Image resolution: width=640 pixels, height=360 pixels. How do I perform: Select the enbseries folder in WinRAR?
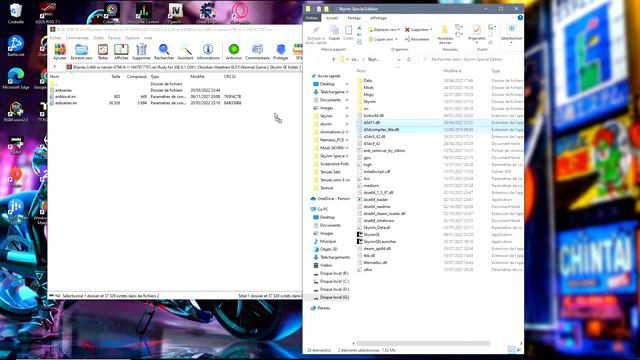63,90
